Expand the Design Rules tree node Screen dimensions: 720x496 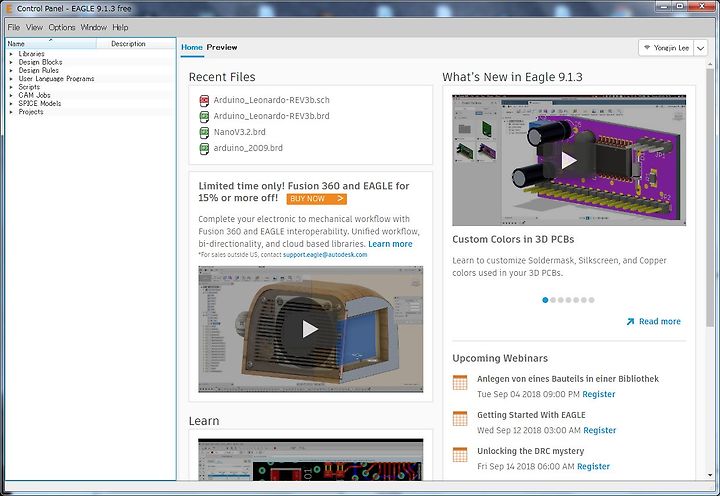[x=11, y=71]
